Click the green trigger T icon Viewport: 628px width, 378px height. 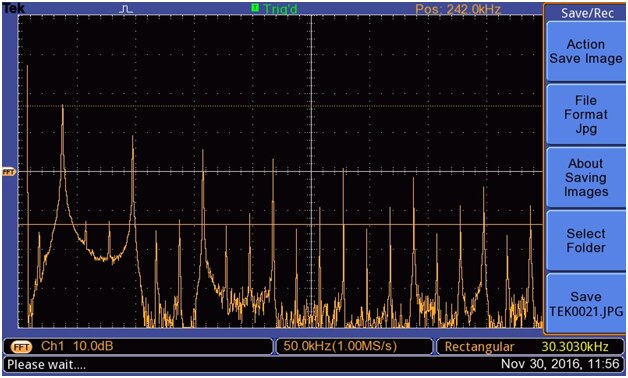coord(255,7)
